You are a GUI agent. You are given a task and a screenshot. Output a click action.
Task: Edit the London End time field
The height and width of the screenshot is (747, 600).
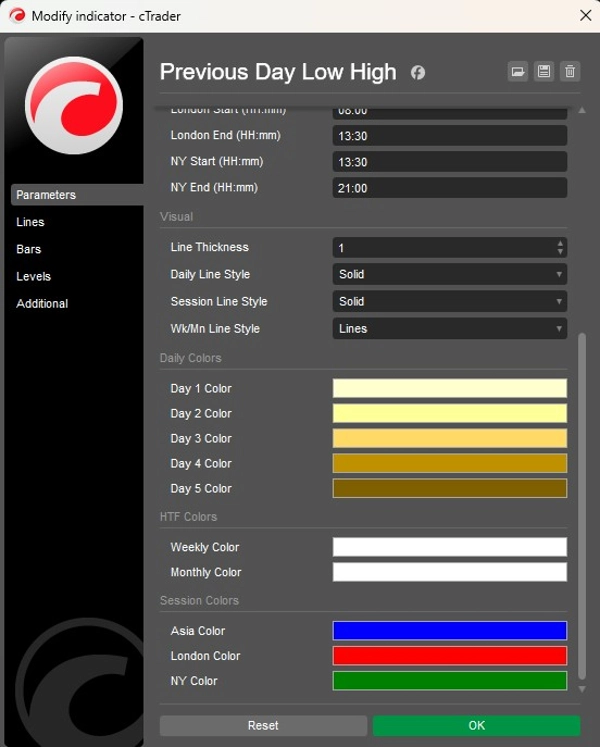[450, 136]
